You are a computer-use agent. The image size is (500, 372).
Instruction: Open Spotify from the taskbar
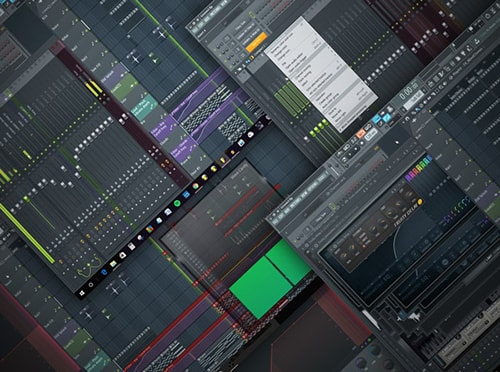coord(177,203)
